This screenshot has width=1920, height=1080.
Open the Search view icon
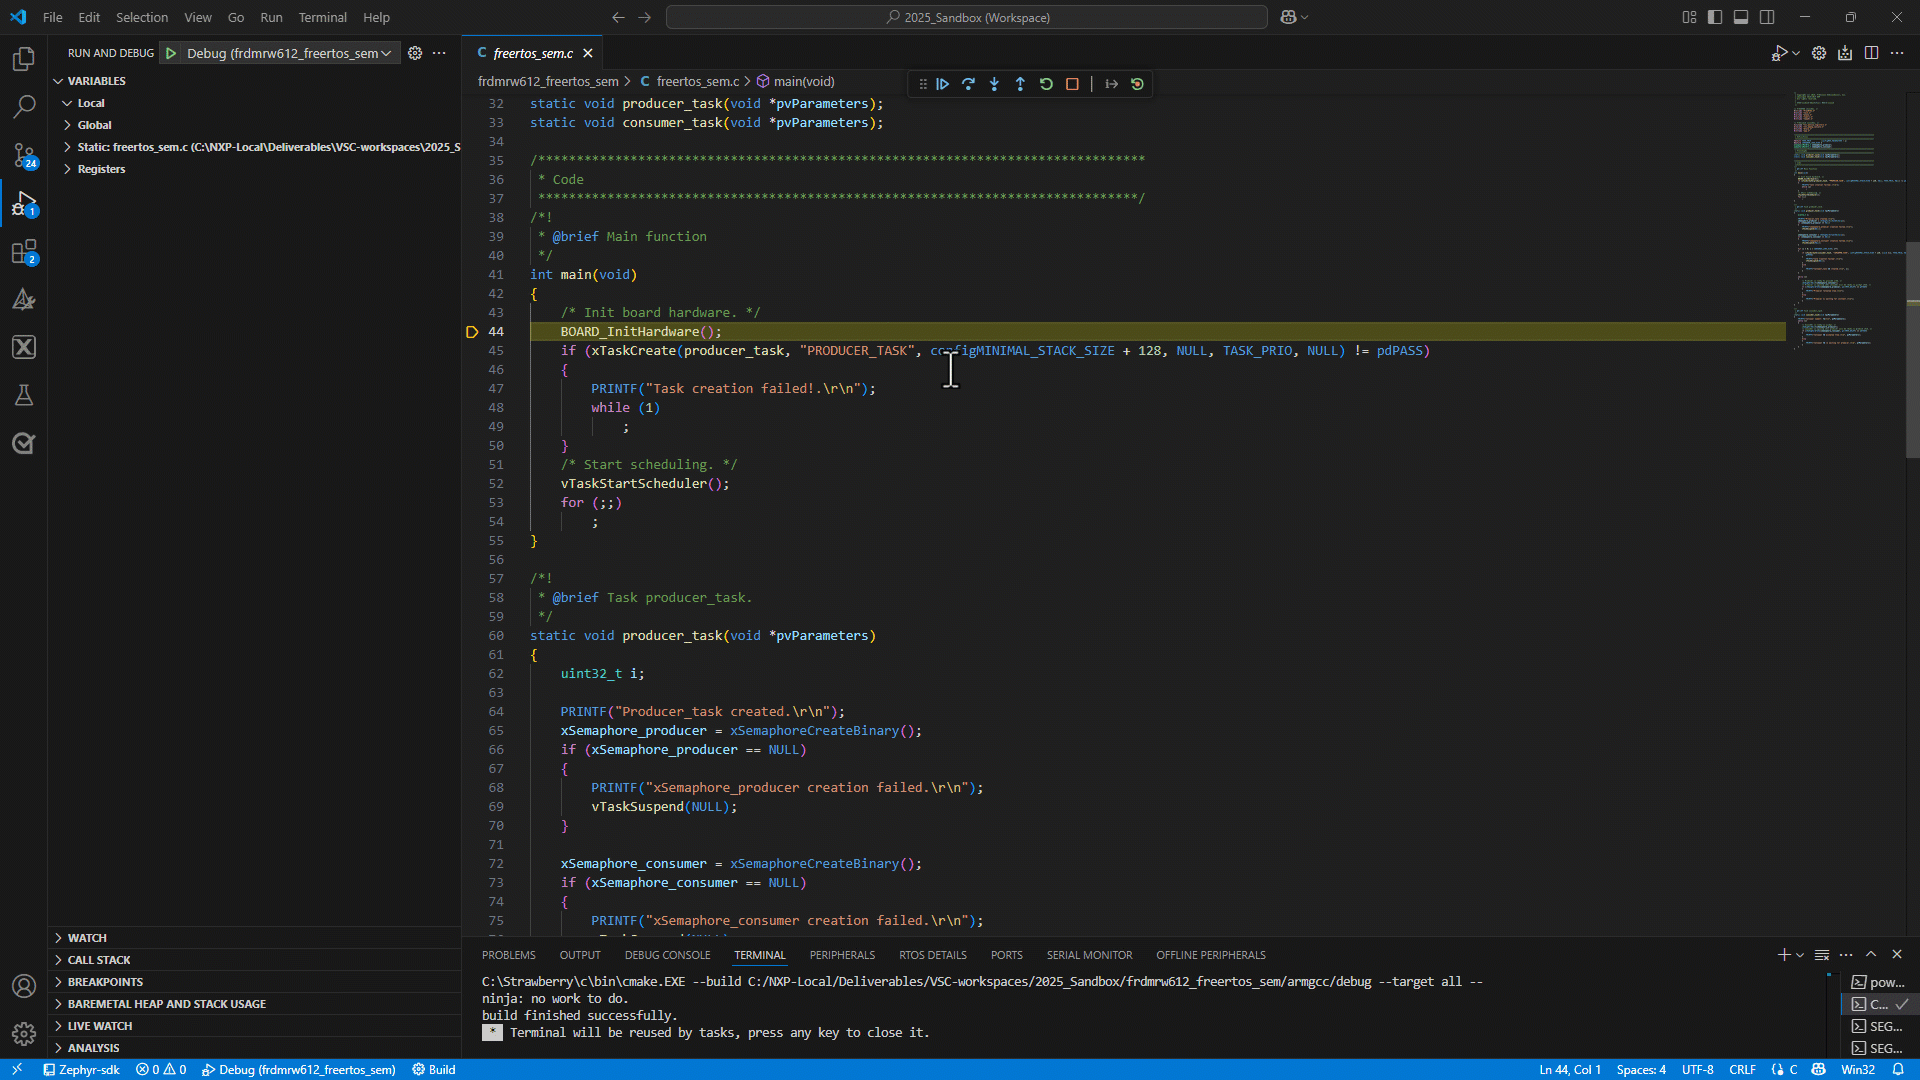click(24, 106)
